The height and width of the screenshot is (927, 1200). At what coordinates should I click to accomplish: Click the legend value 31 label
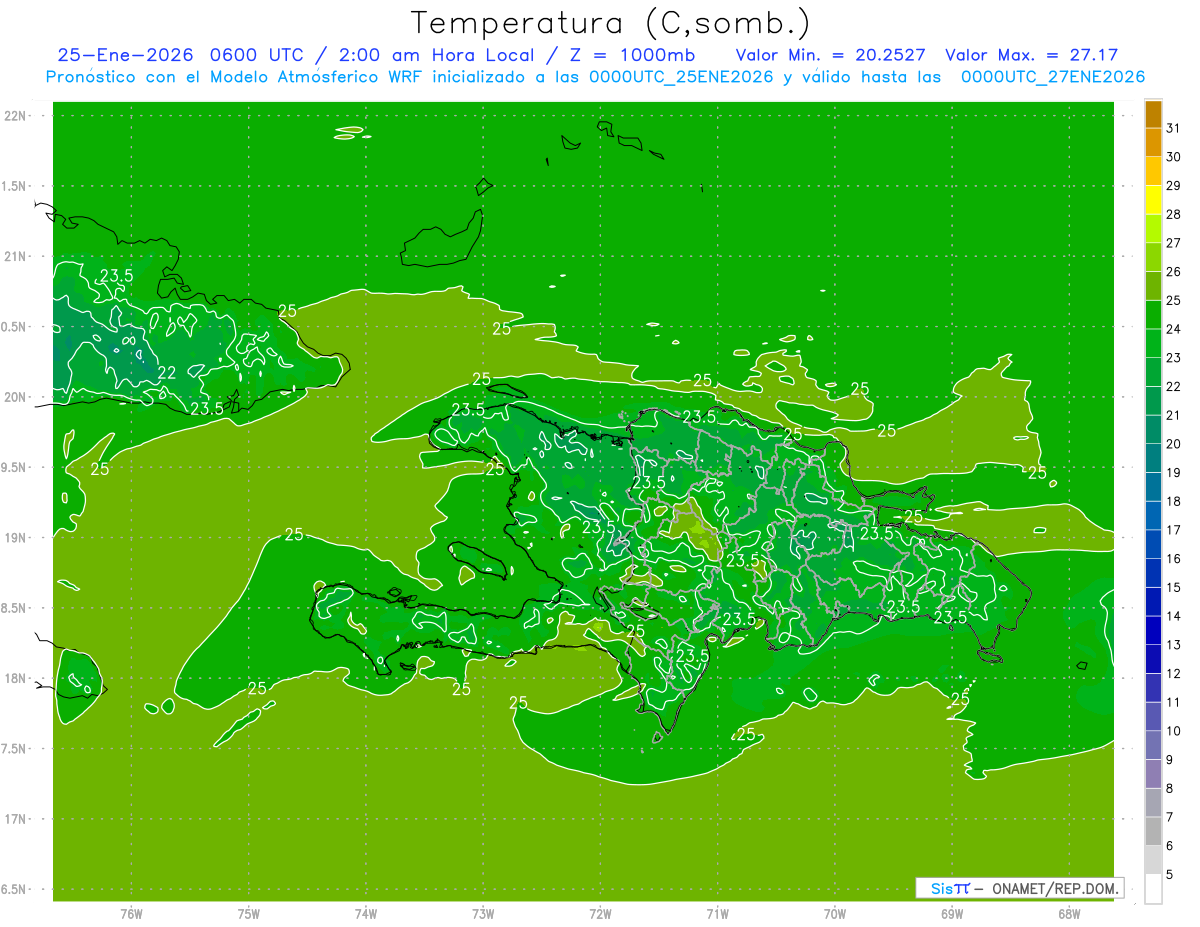pyautogui.click(x=1174, y=128)
